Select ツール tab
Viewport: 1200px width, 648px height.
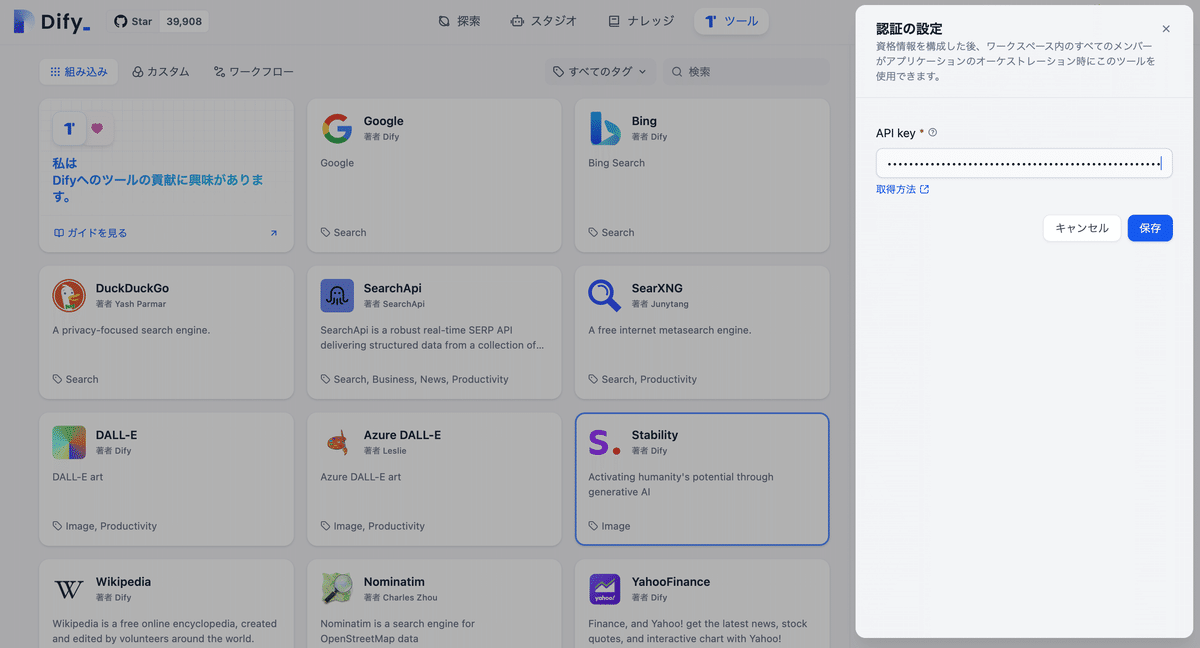(x=731, y=21)
